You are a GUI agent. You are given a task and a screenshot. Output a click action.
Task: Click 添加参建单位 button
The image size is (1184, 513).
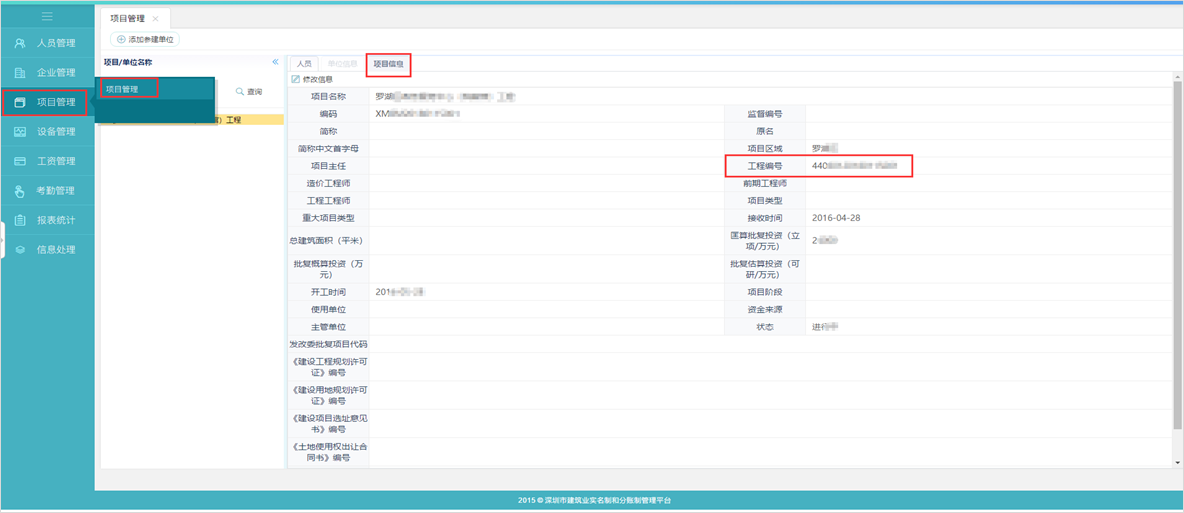click(x=145, y=40)
